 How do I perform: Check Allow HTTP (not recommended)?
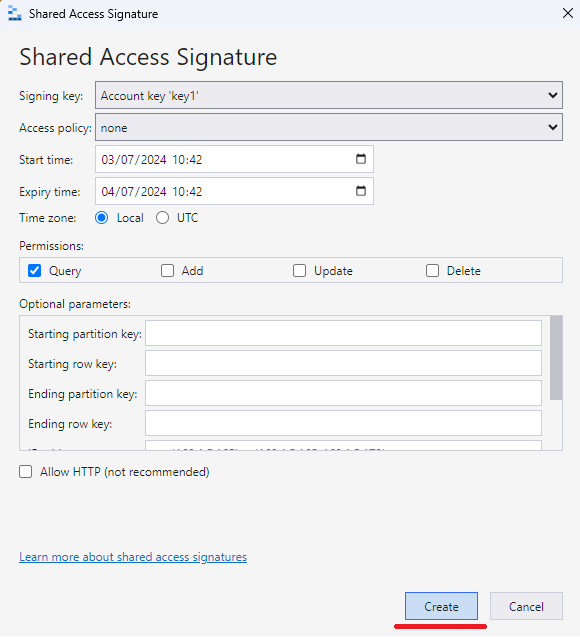[26, 472]
